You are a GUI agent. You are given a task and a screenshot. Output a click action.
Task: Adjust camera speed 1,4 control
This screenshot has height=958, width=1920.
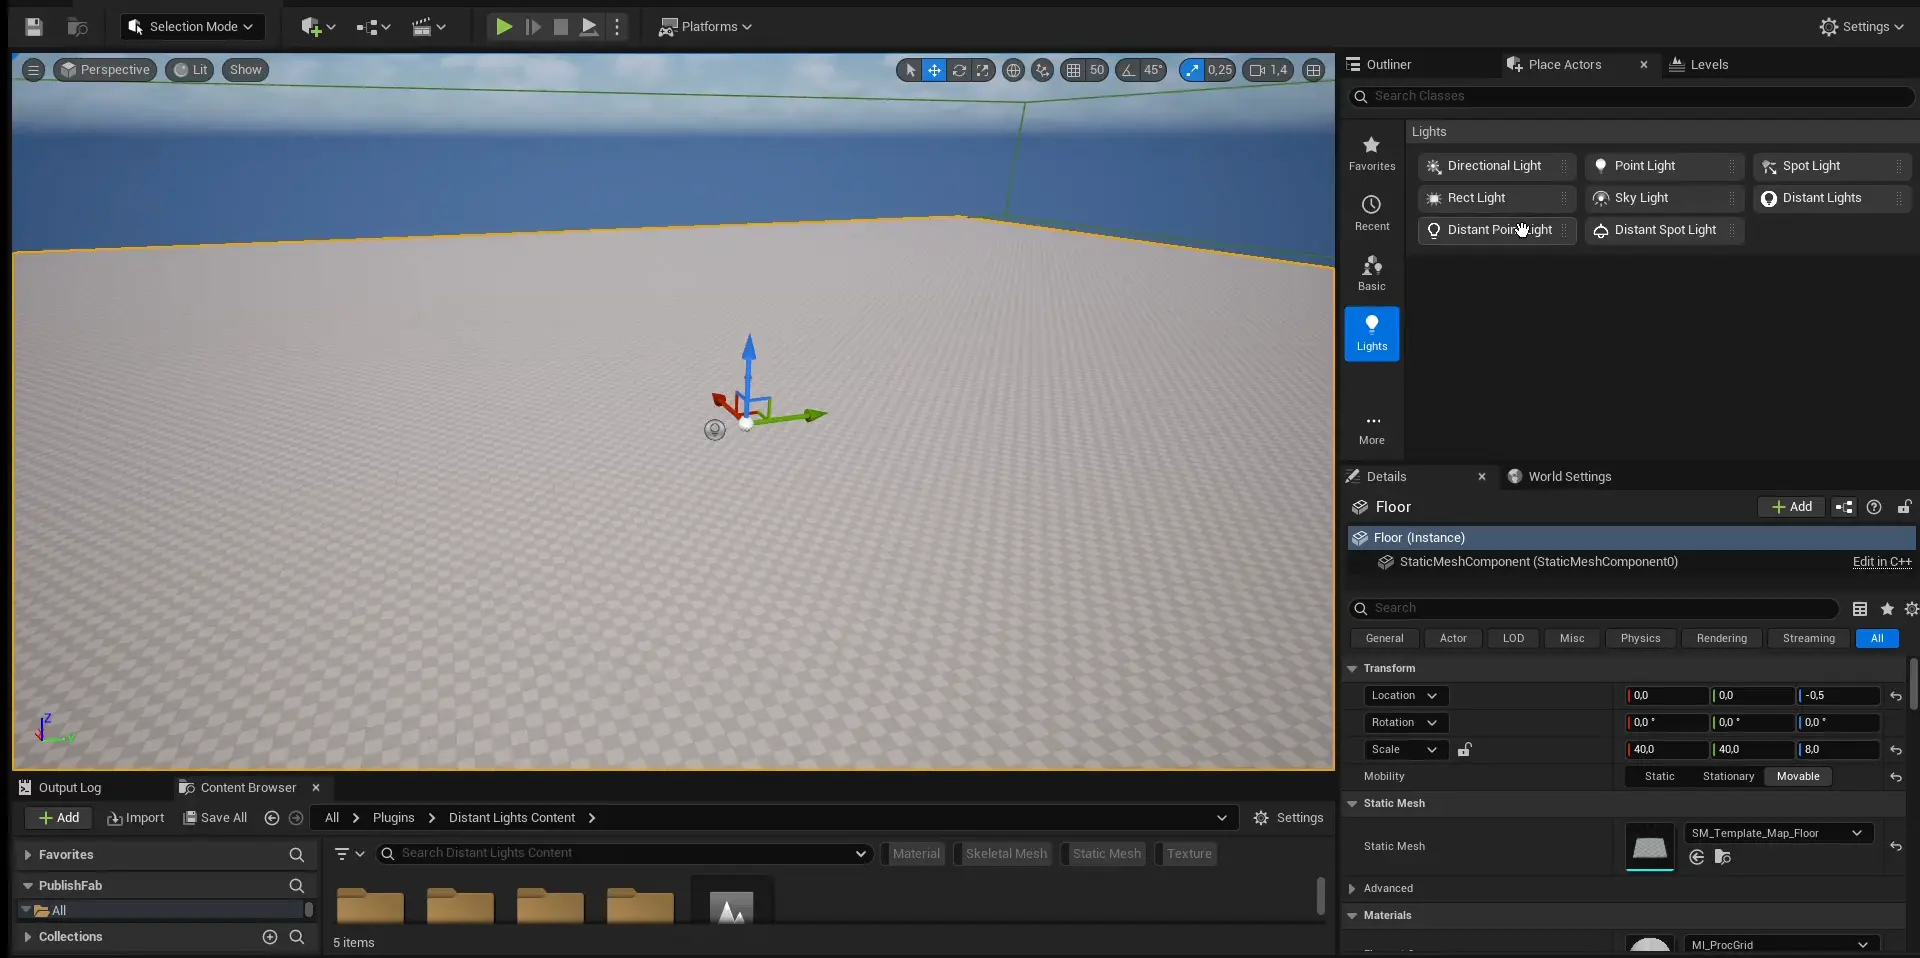click(1268, 70)
